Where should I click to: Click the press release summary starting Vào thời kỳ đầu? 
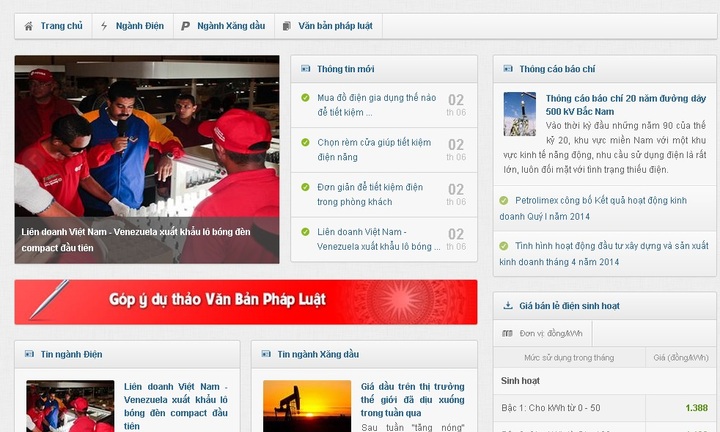click(604, 148)
